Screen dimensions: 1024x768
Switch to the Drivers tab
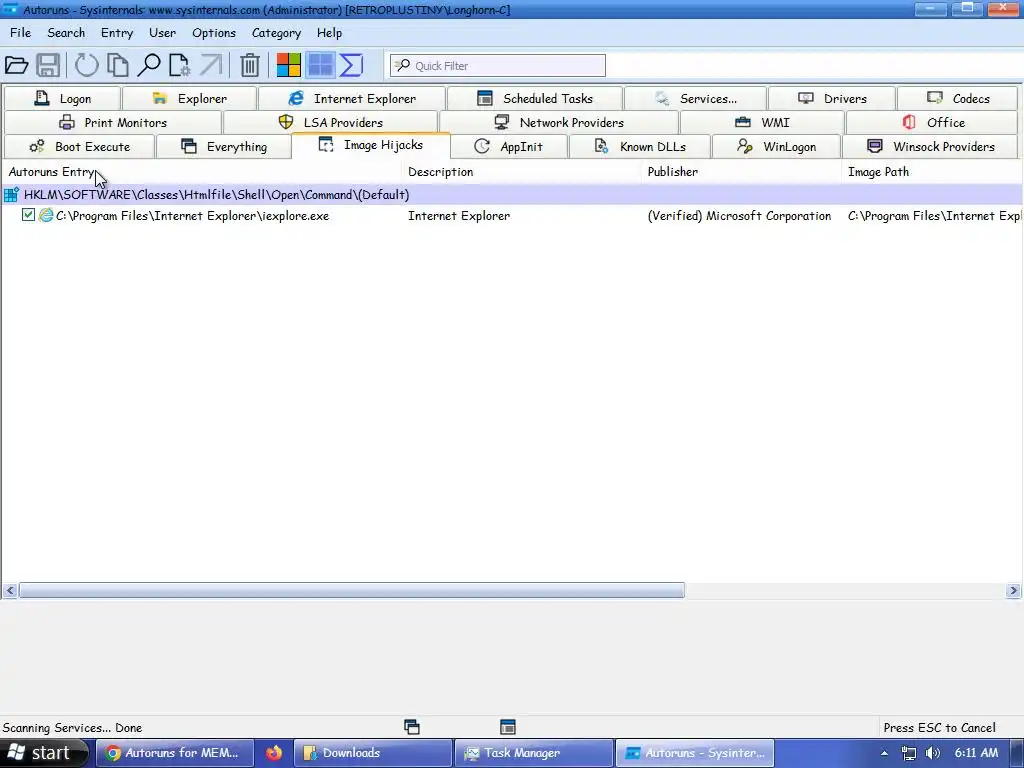832,98
